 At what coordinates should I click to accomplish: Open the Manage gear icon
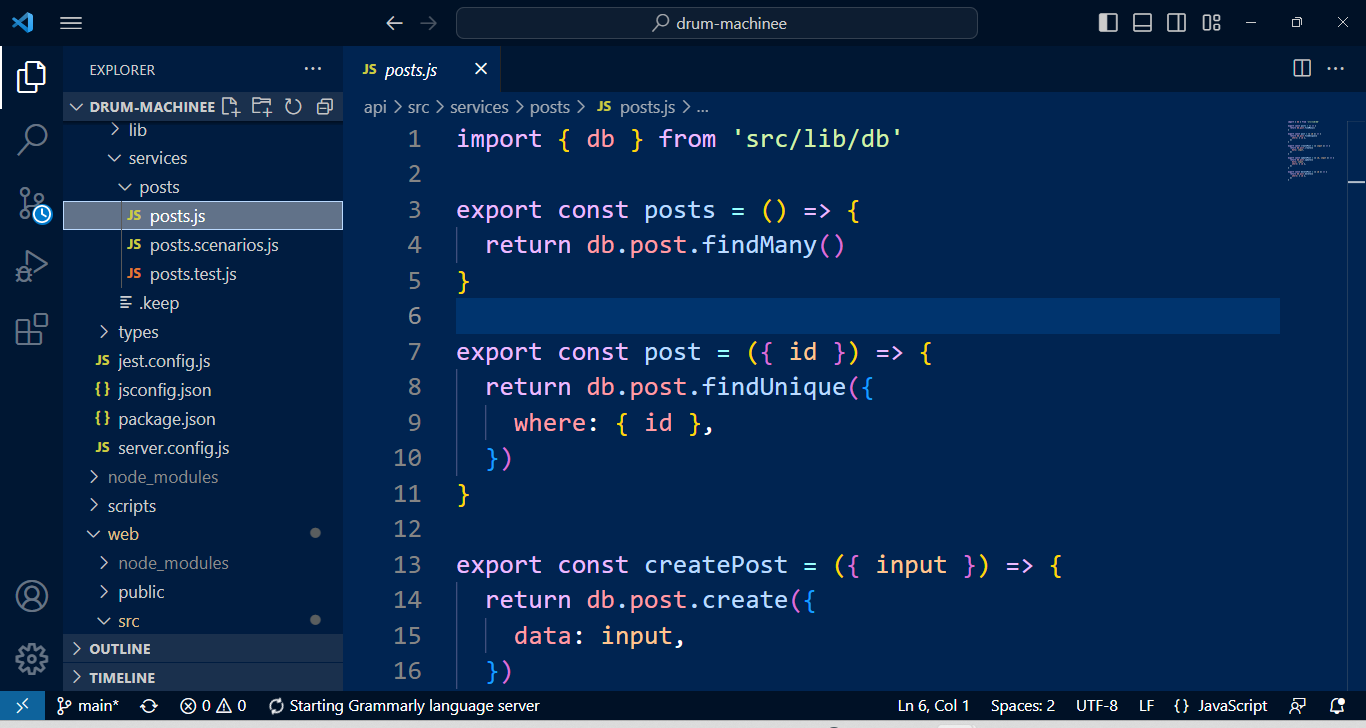tap(32, 659)
